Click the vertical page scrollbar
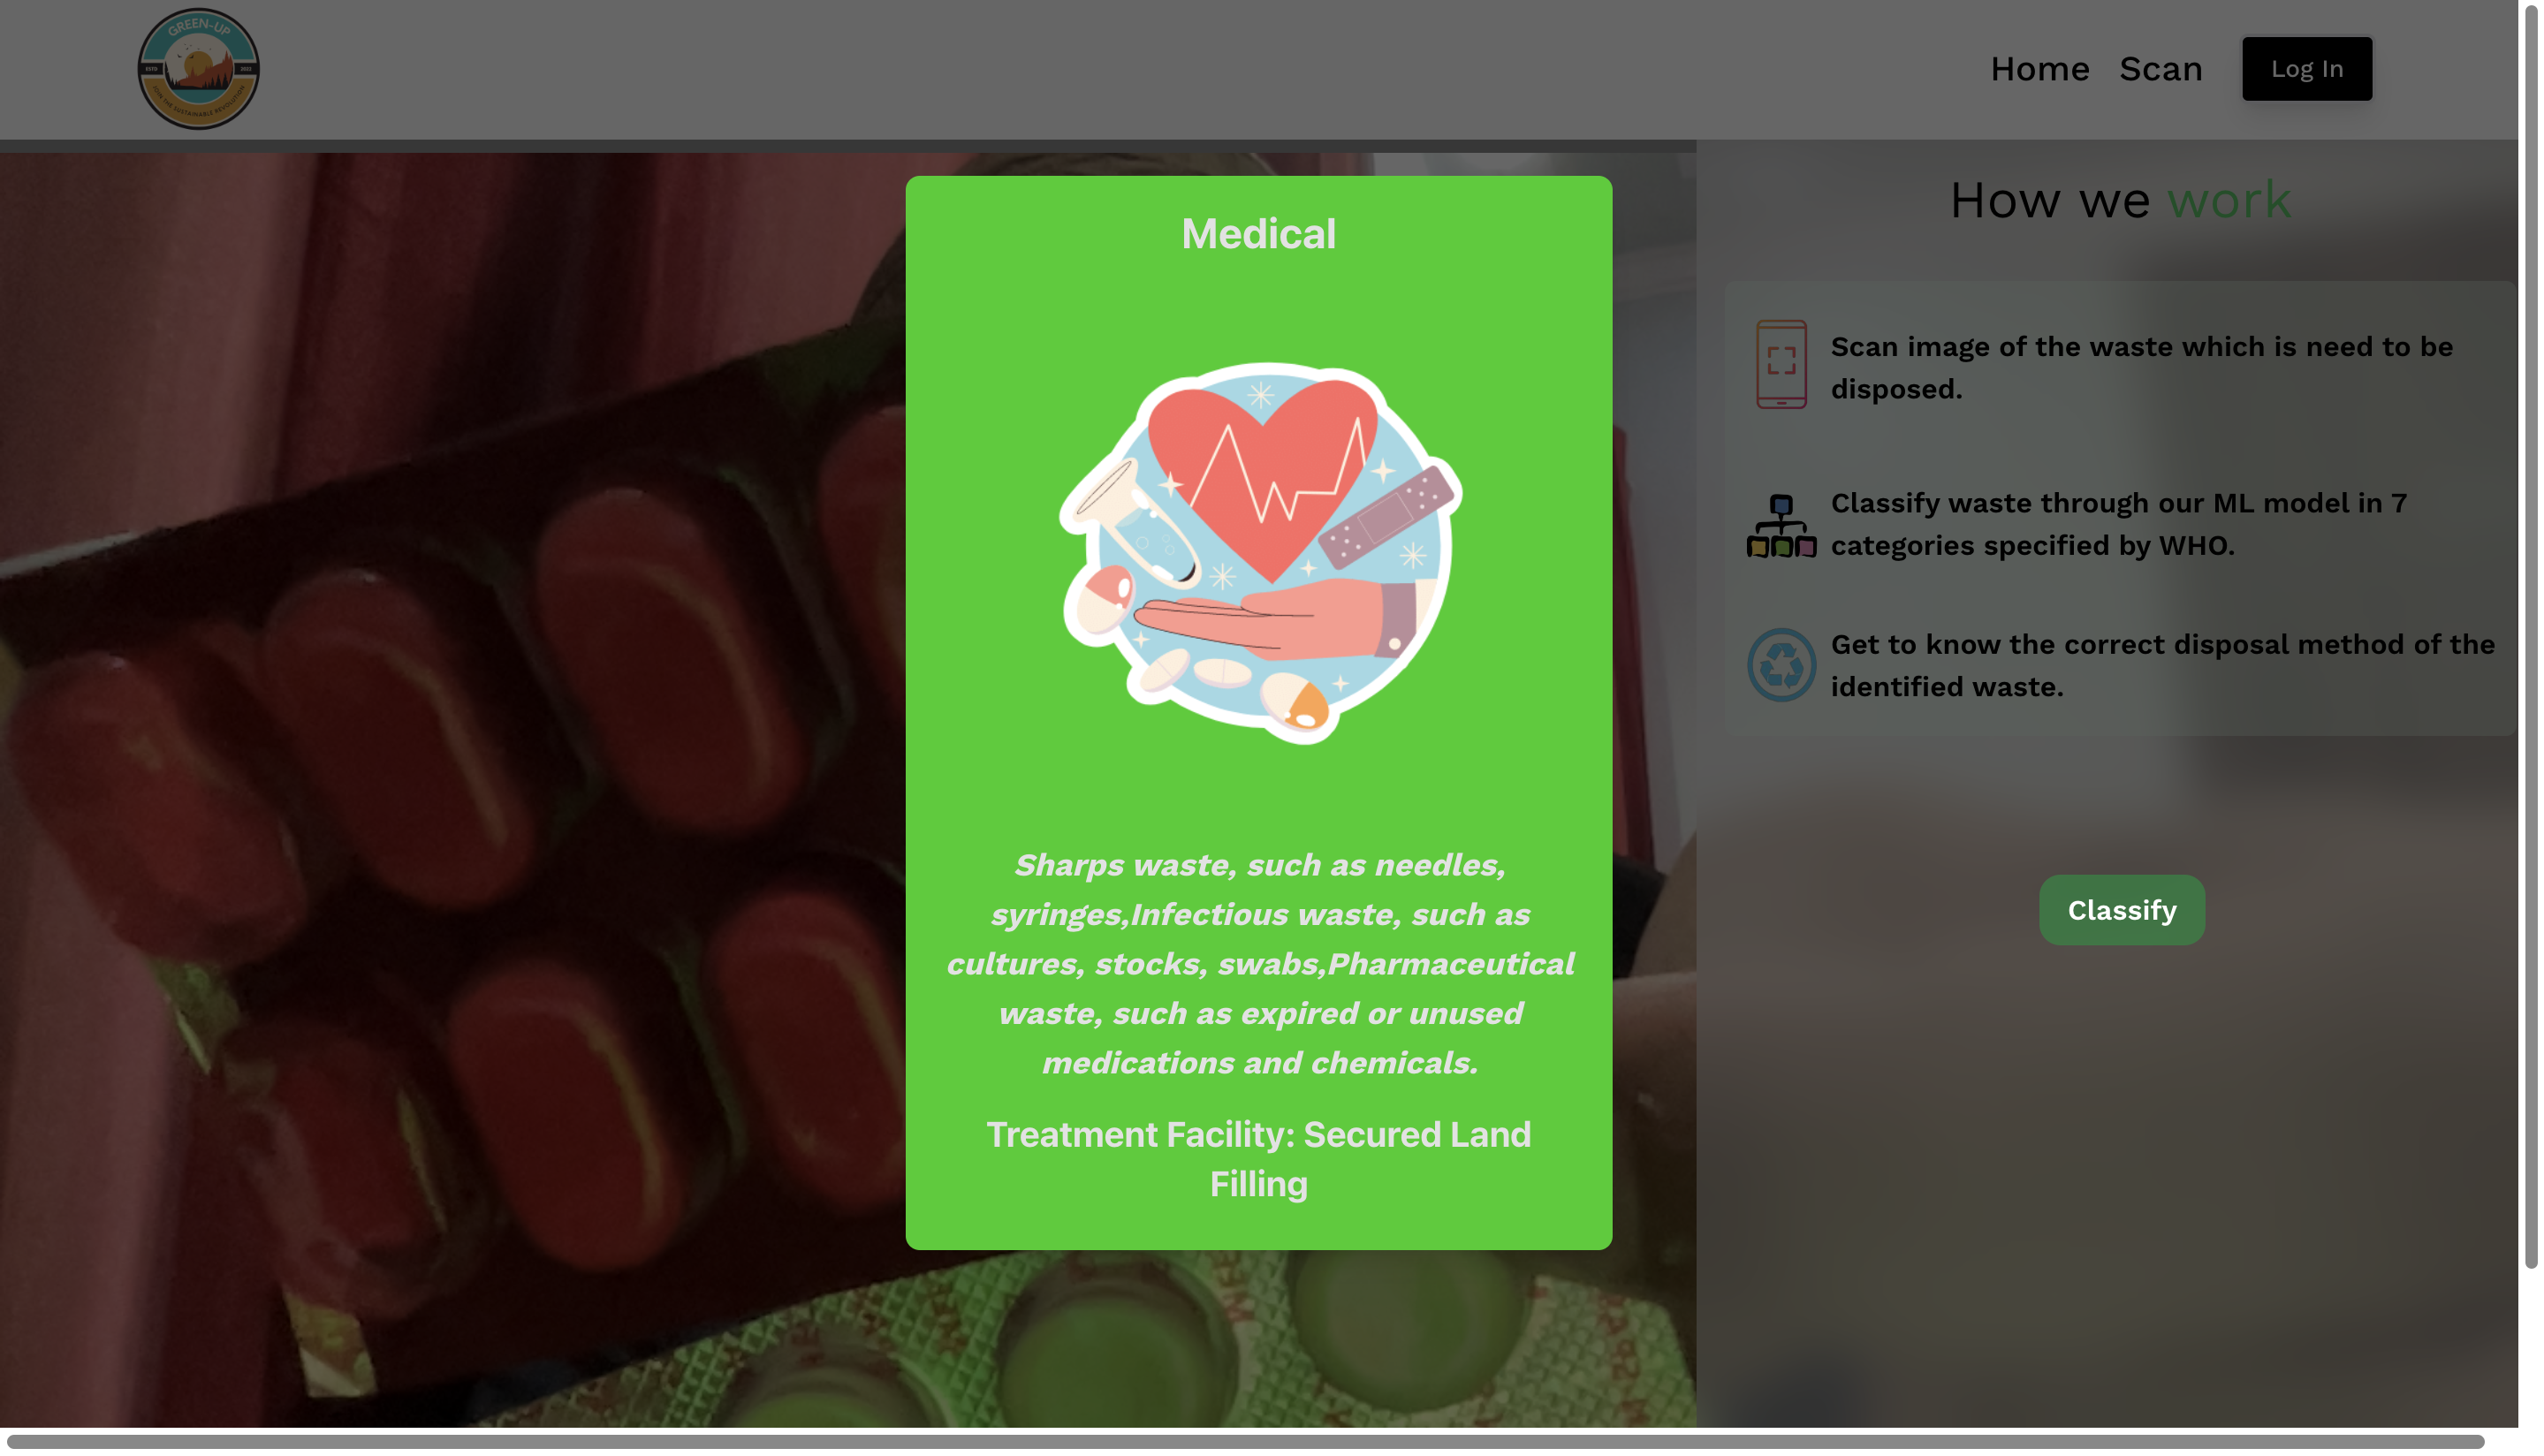2544x1456 pixels. coord(2531,636)
